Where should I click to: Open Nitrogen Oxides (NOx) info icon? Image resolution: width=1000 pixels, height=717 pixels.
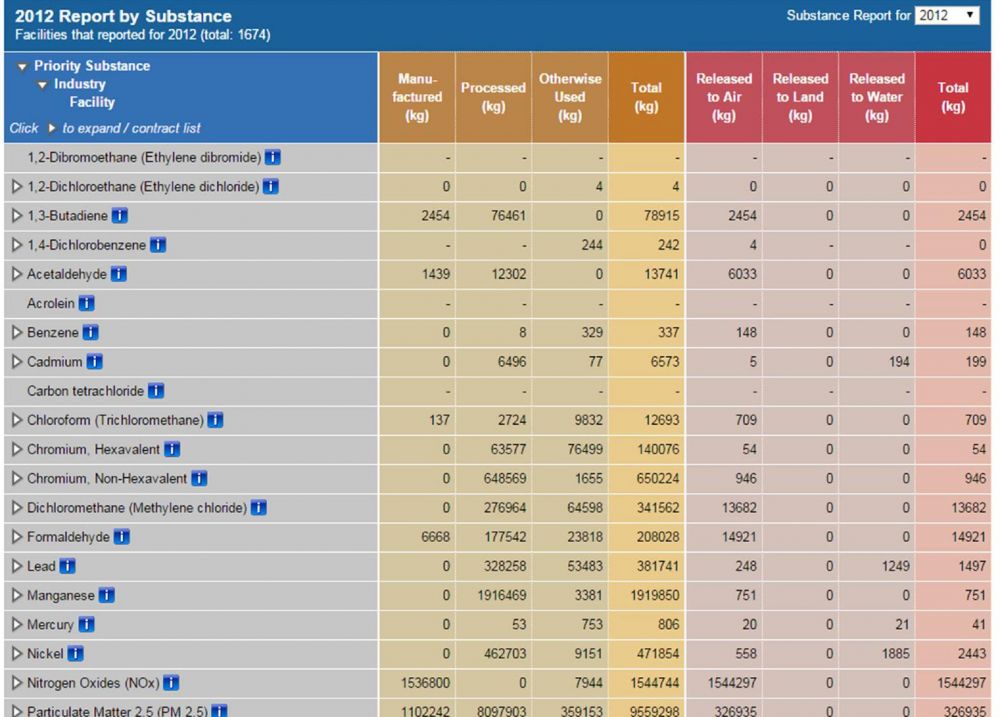click(172, 683)
